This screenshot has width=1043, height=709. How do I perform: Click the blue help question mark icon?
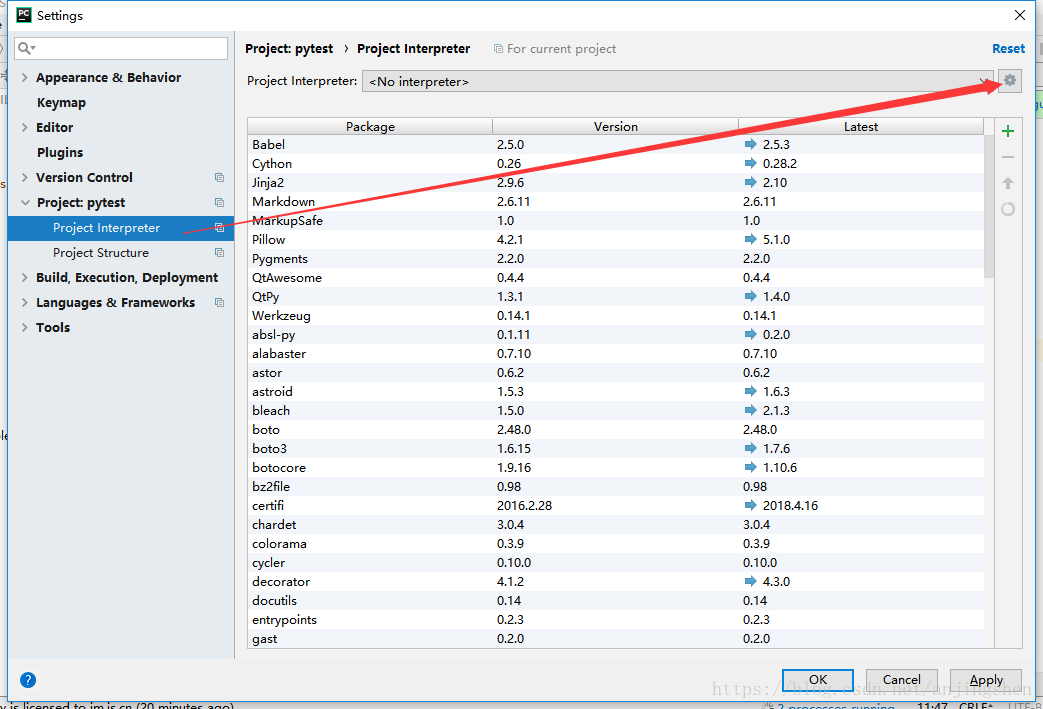click(x=28, y=680)
